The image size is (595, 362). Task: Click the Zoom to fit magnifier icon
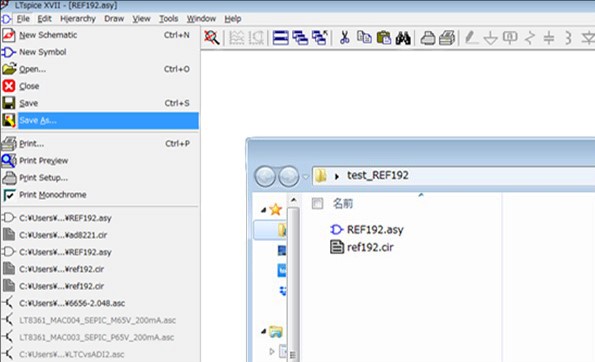point(211,38)
